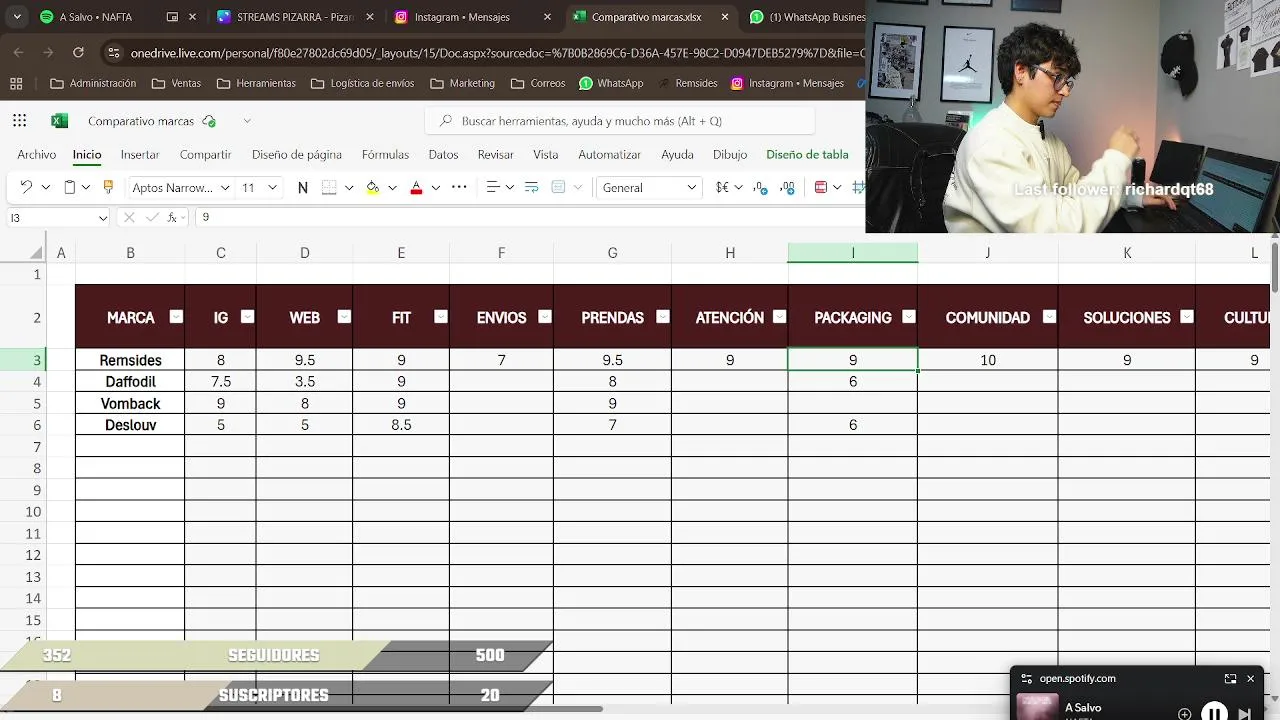The height and width of the screenshot is (720, 1280).
Task: Switch to the Insertar tab
Action: pos(140,154)
